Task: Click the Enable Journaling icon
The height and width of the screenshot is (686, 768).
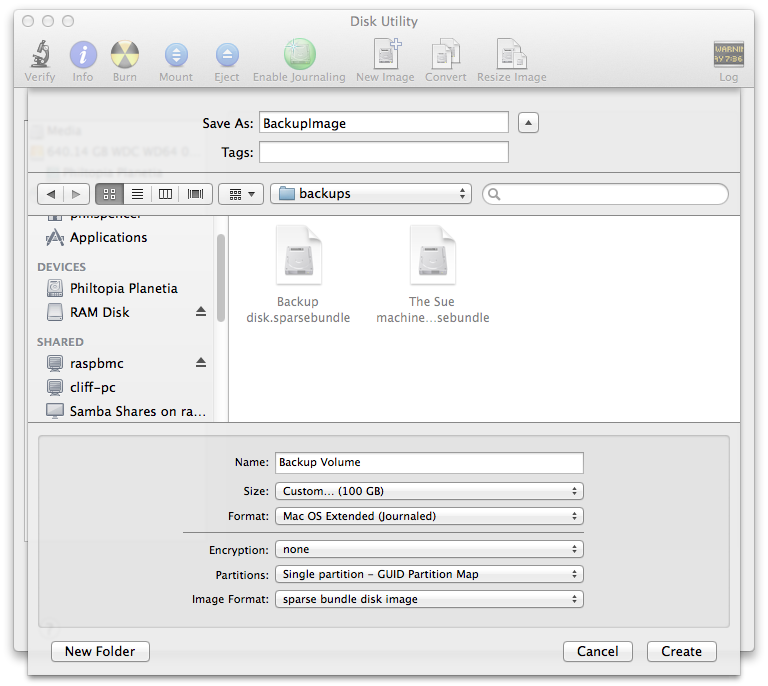Action: (x=299, y=54)
